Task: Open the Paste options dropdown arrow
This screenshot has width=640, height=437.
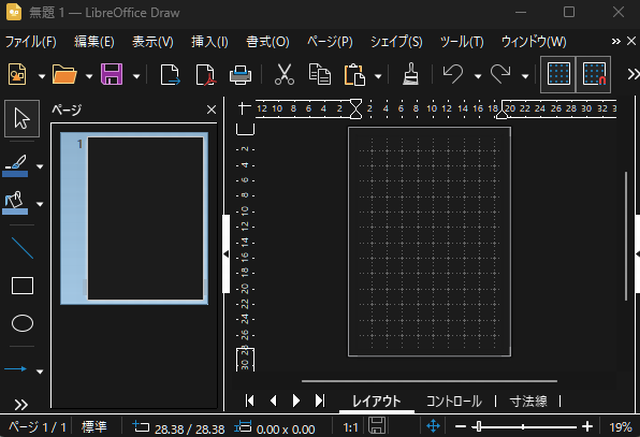Action: pyautogui.click(x=378, y=76)
